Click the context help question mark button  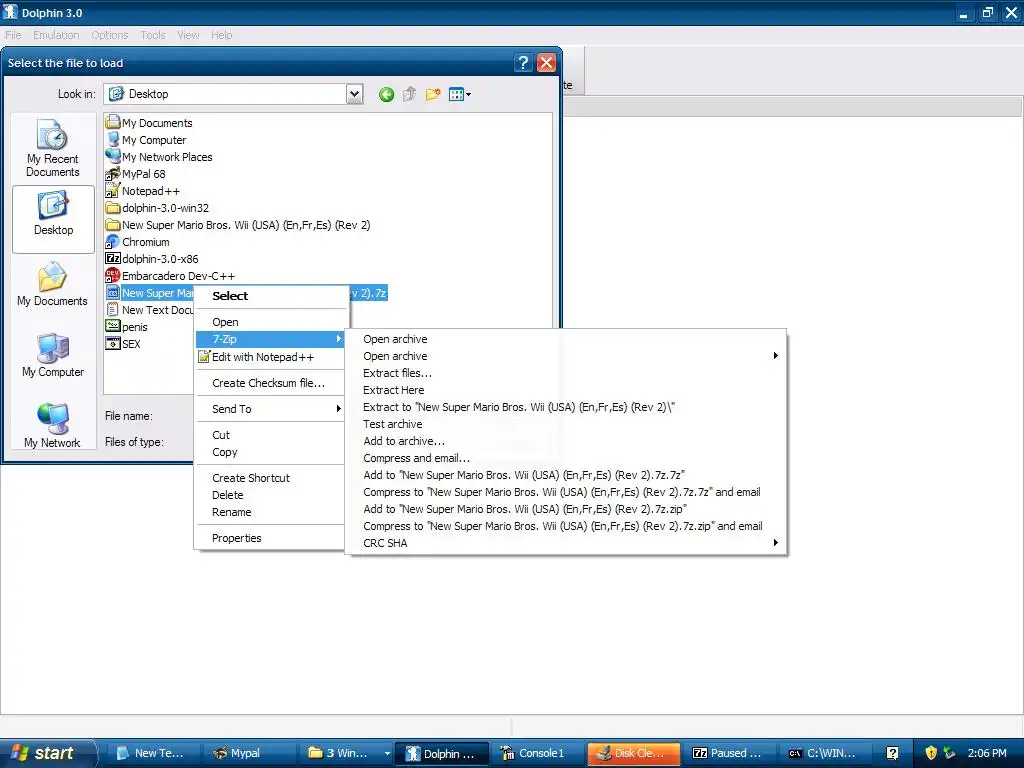point(522,63)
